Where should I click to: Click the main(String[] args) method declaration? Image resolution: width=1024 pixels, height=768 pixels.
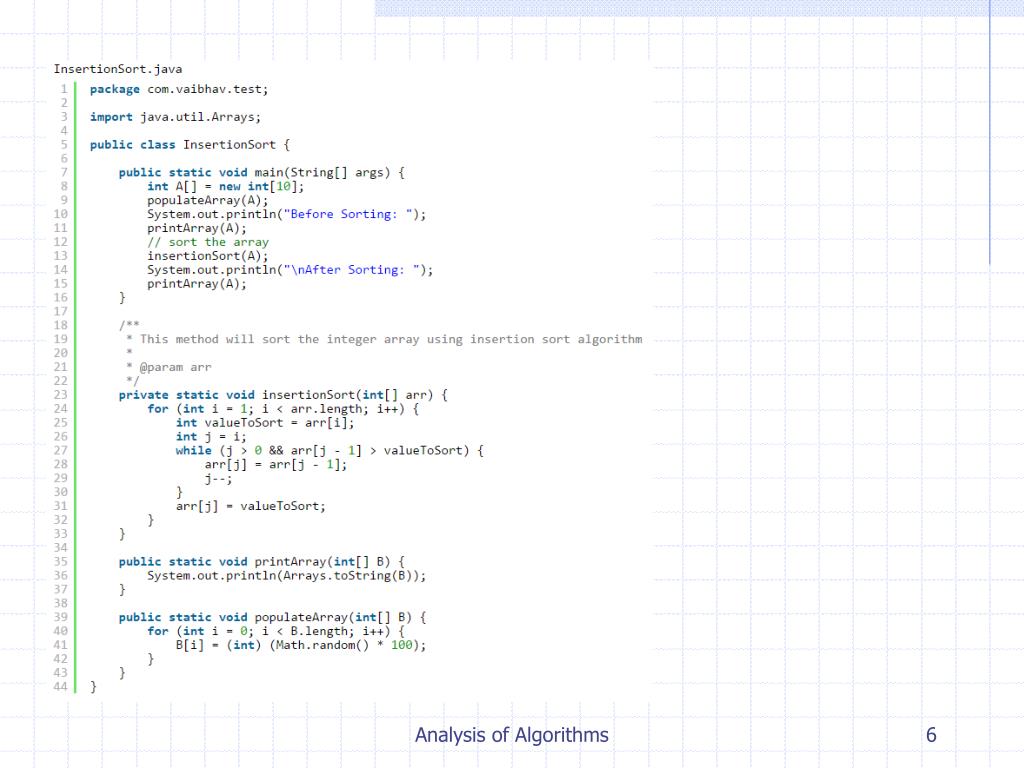point(262,172)
